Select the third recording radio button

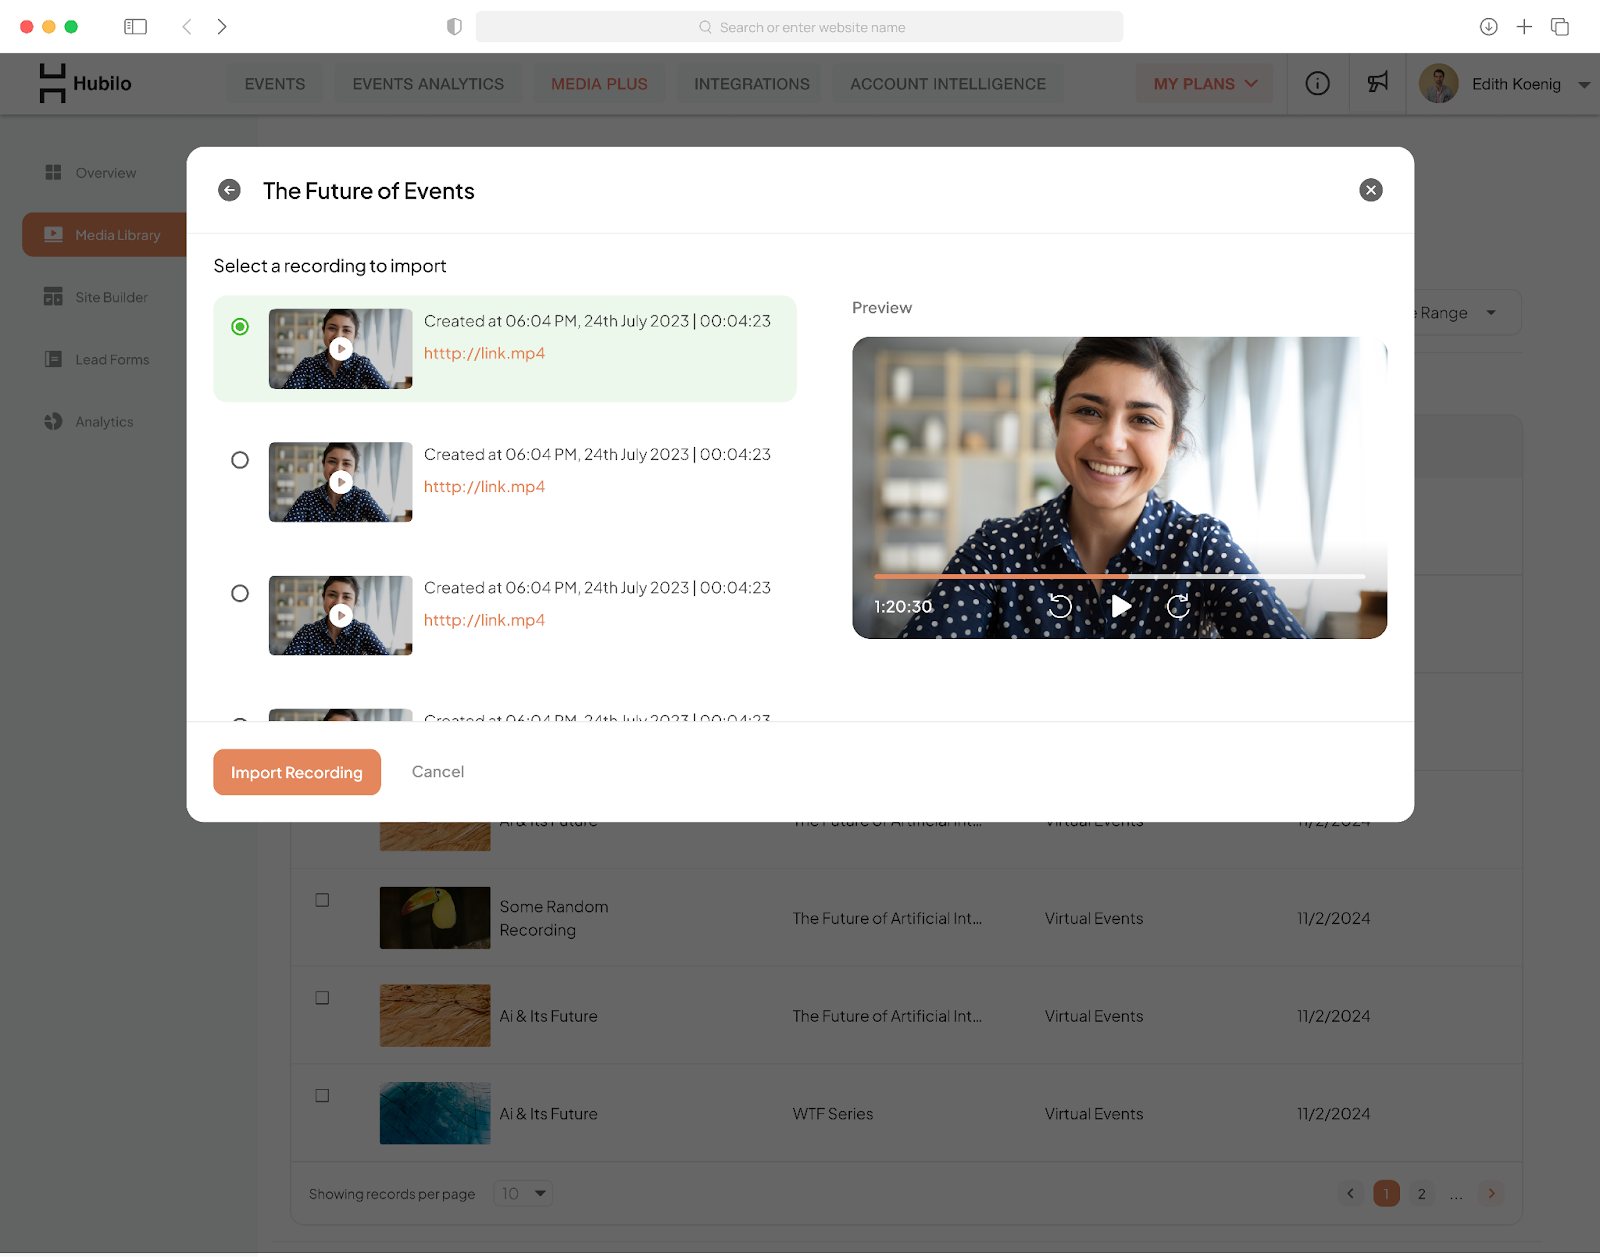pyautogui.click(x=240, y=594)
